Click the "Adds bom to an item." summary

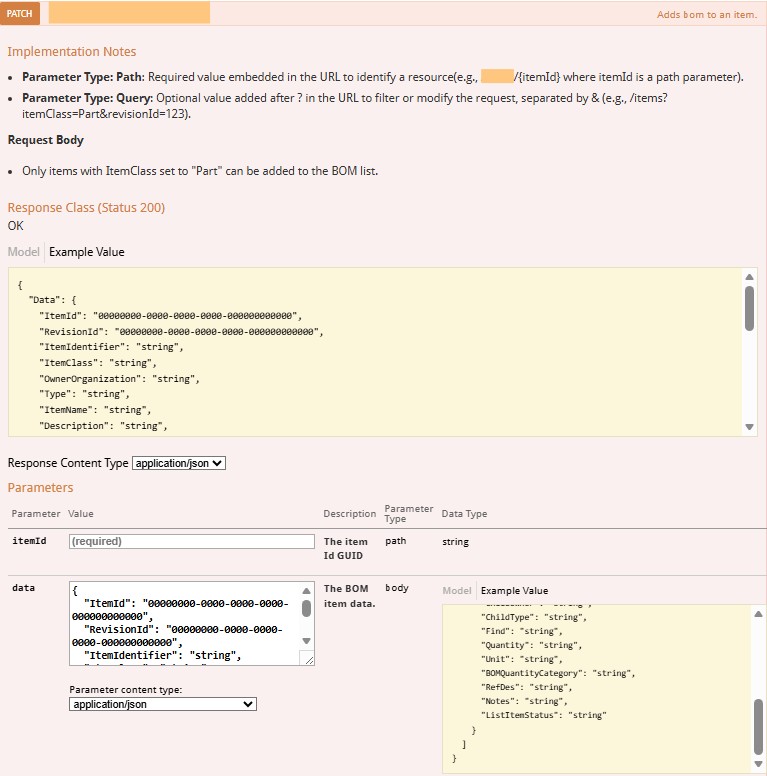coord(706,15)
